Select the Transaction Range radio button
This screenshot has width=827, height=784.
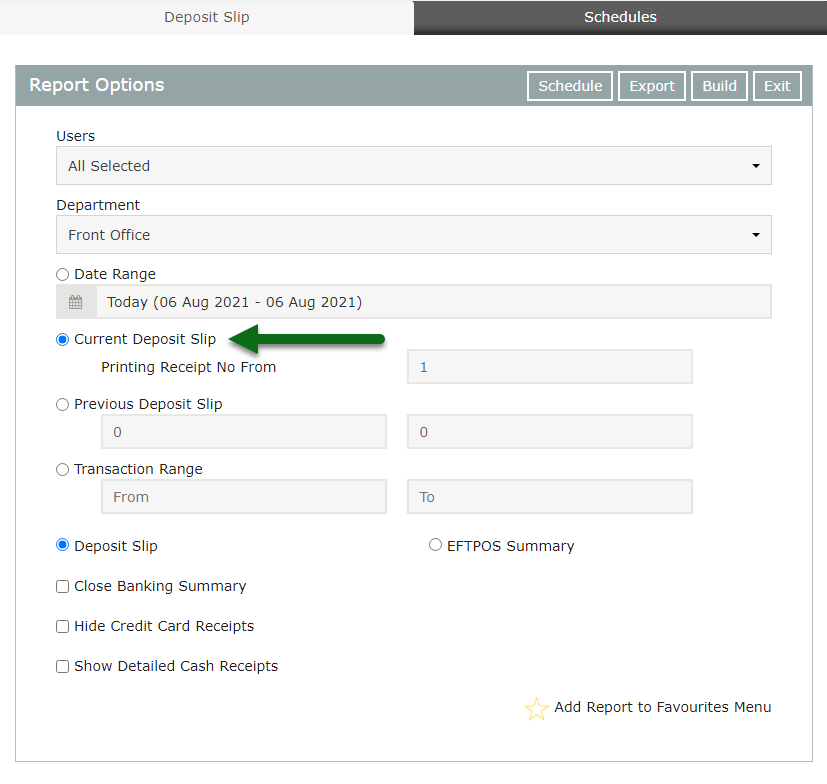(x=62, y=470)
